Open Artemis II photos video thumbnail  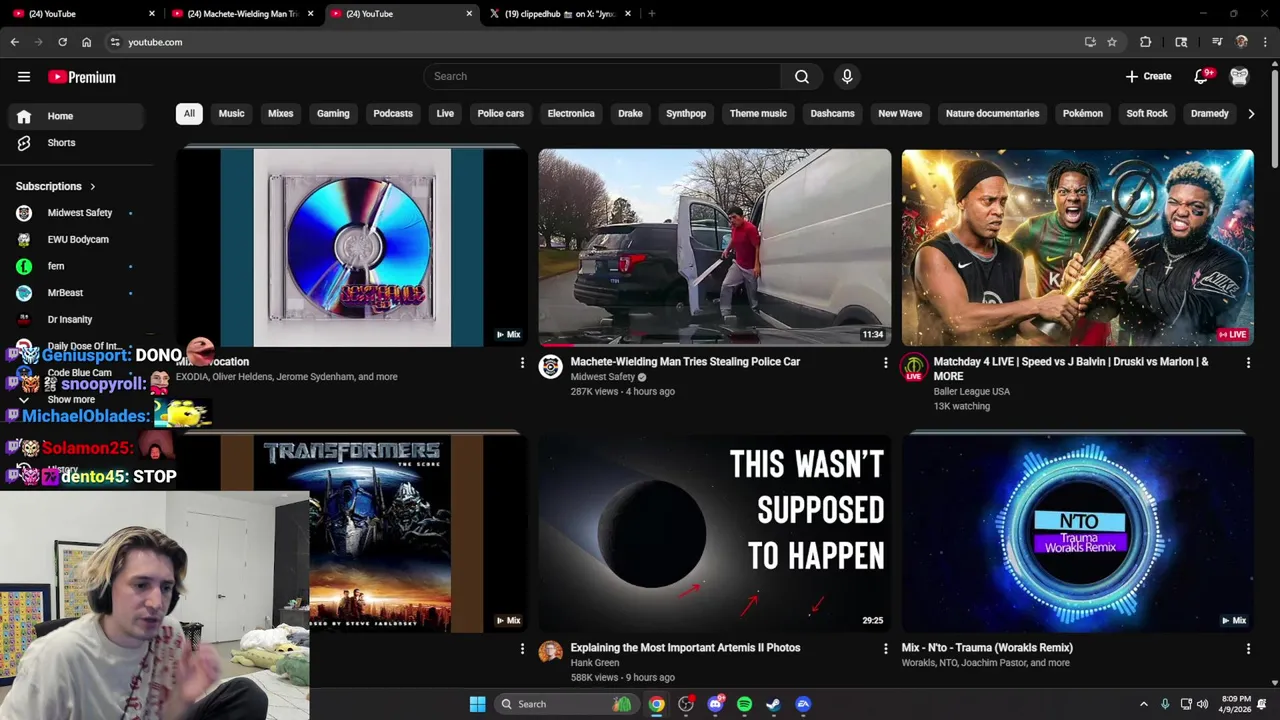tap(714, 533)
